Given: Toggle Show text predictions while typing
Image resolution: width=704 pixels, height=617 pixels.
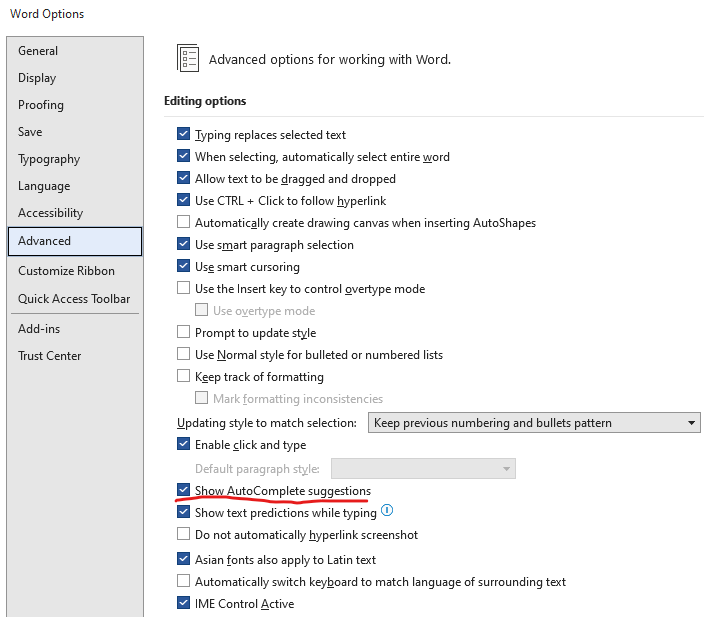Looking at the screenshot, I should point(183,512).
